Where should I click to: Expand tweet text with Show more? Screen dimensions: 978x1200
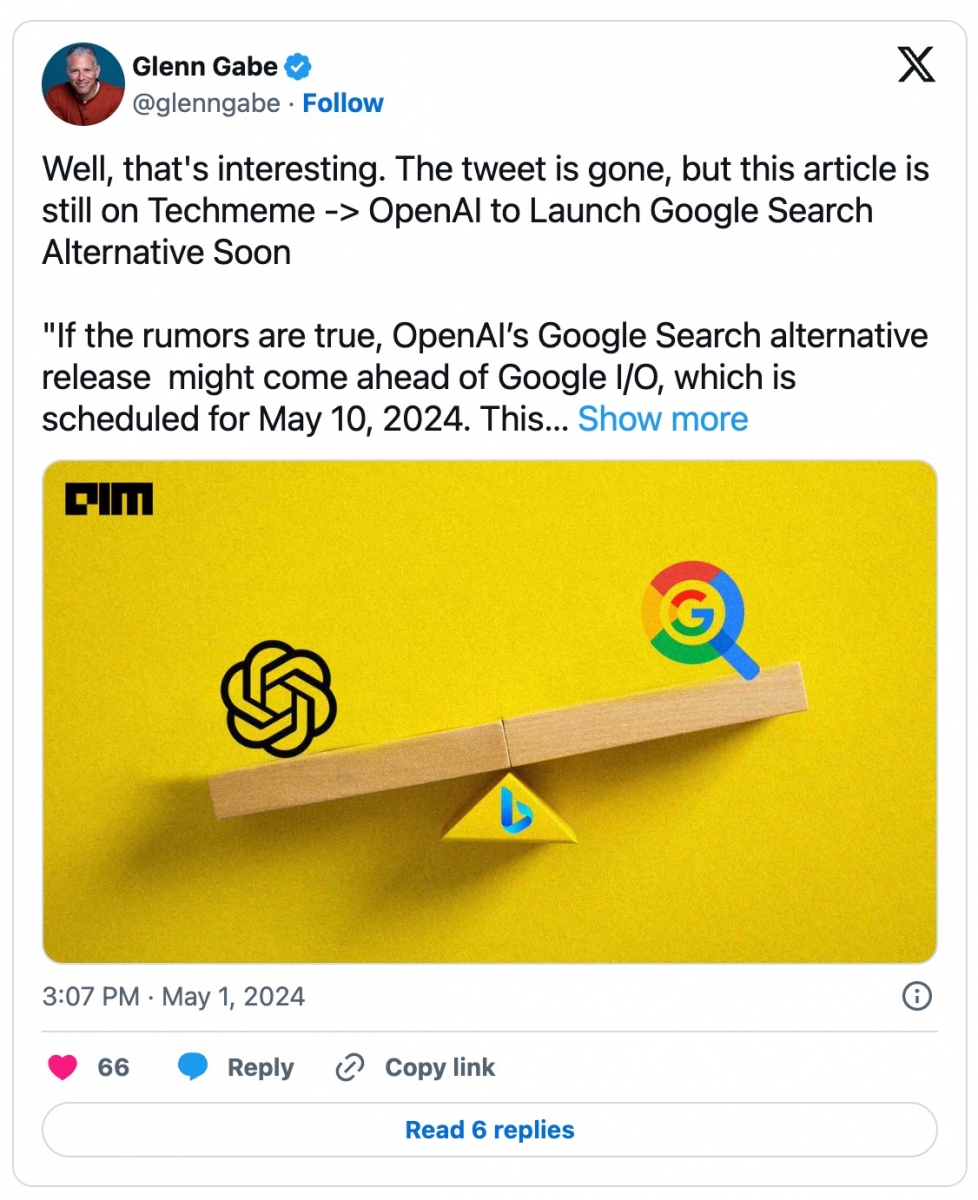point(662,419)
